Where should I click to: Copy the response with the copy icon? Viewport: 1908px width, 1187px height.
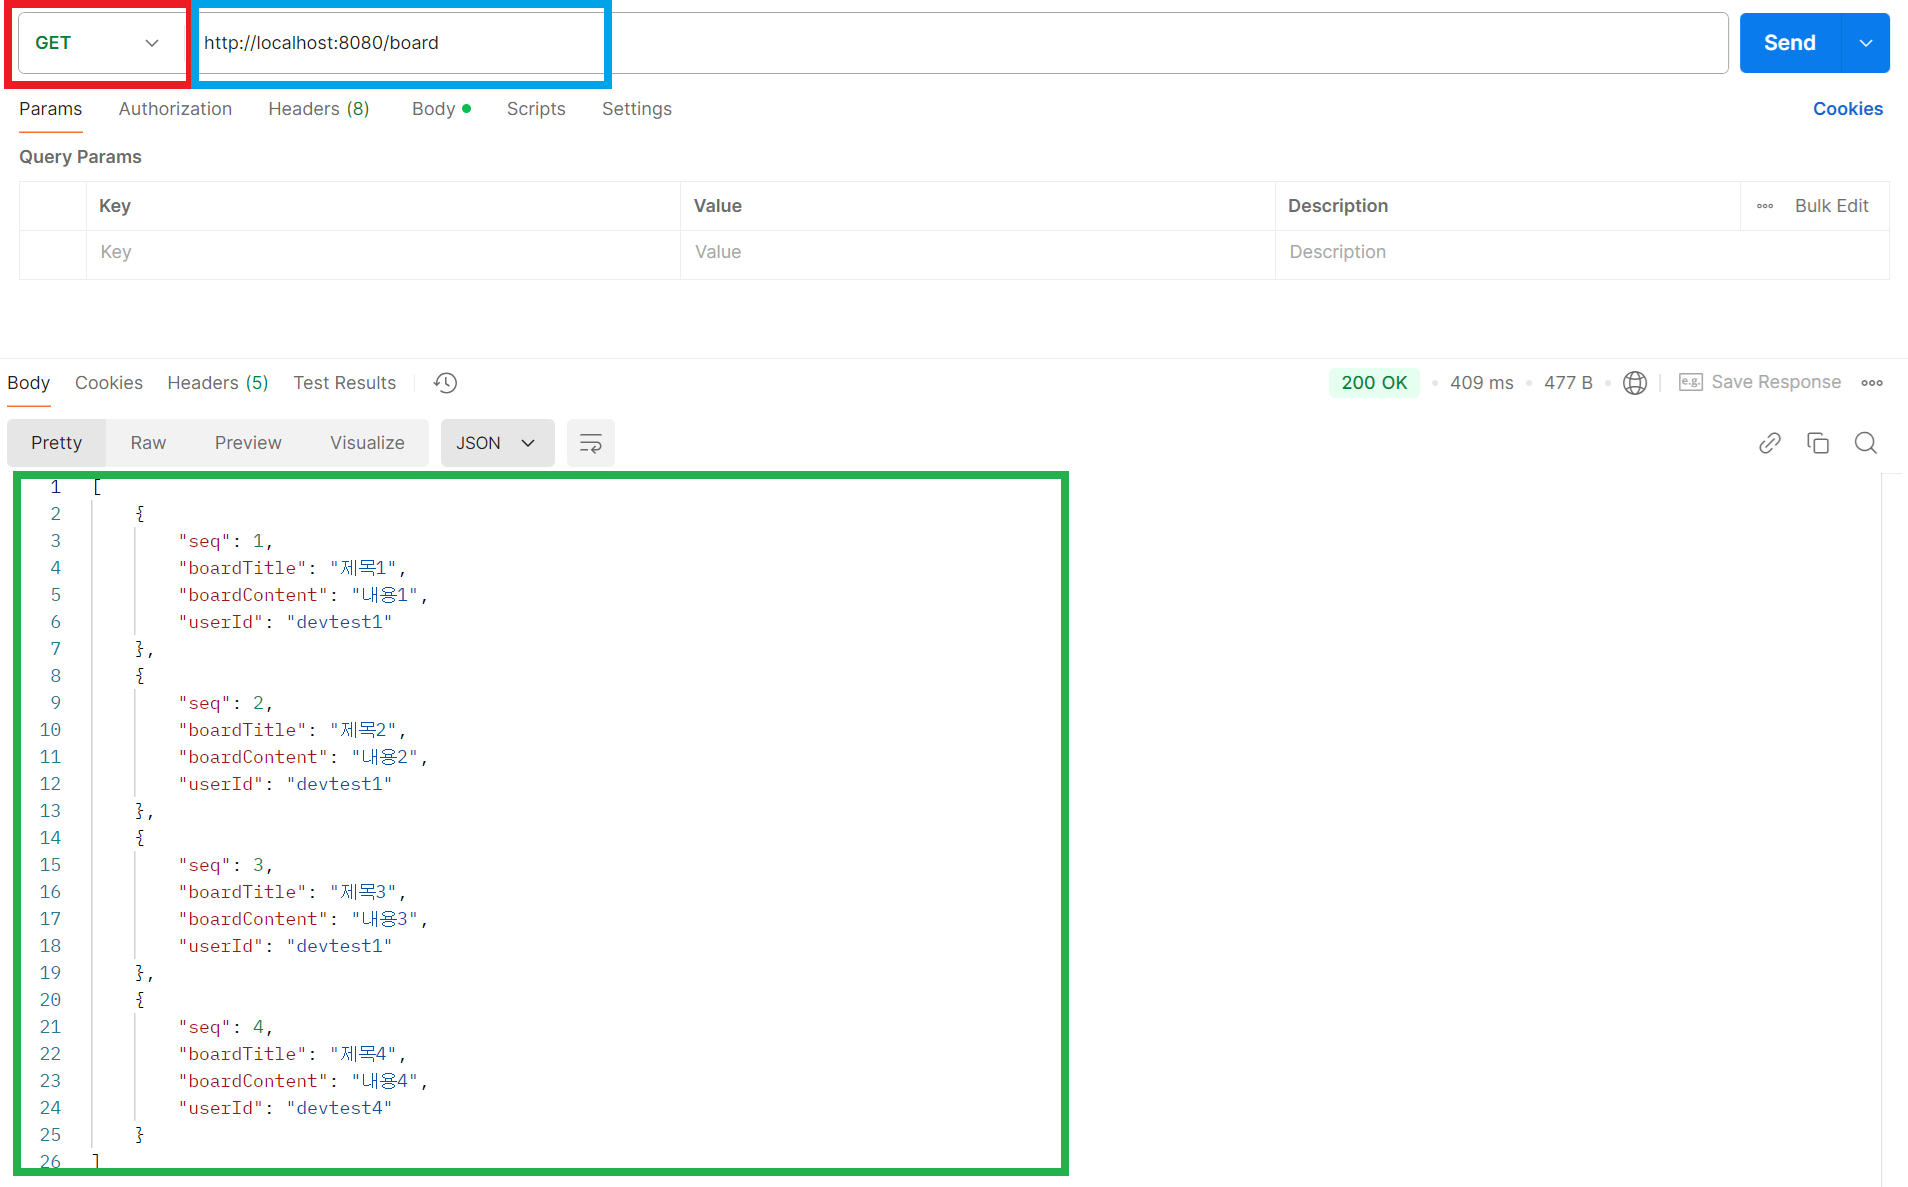pos(1818,443)
